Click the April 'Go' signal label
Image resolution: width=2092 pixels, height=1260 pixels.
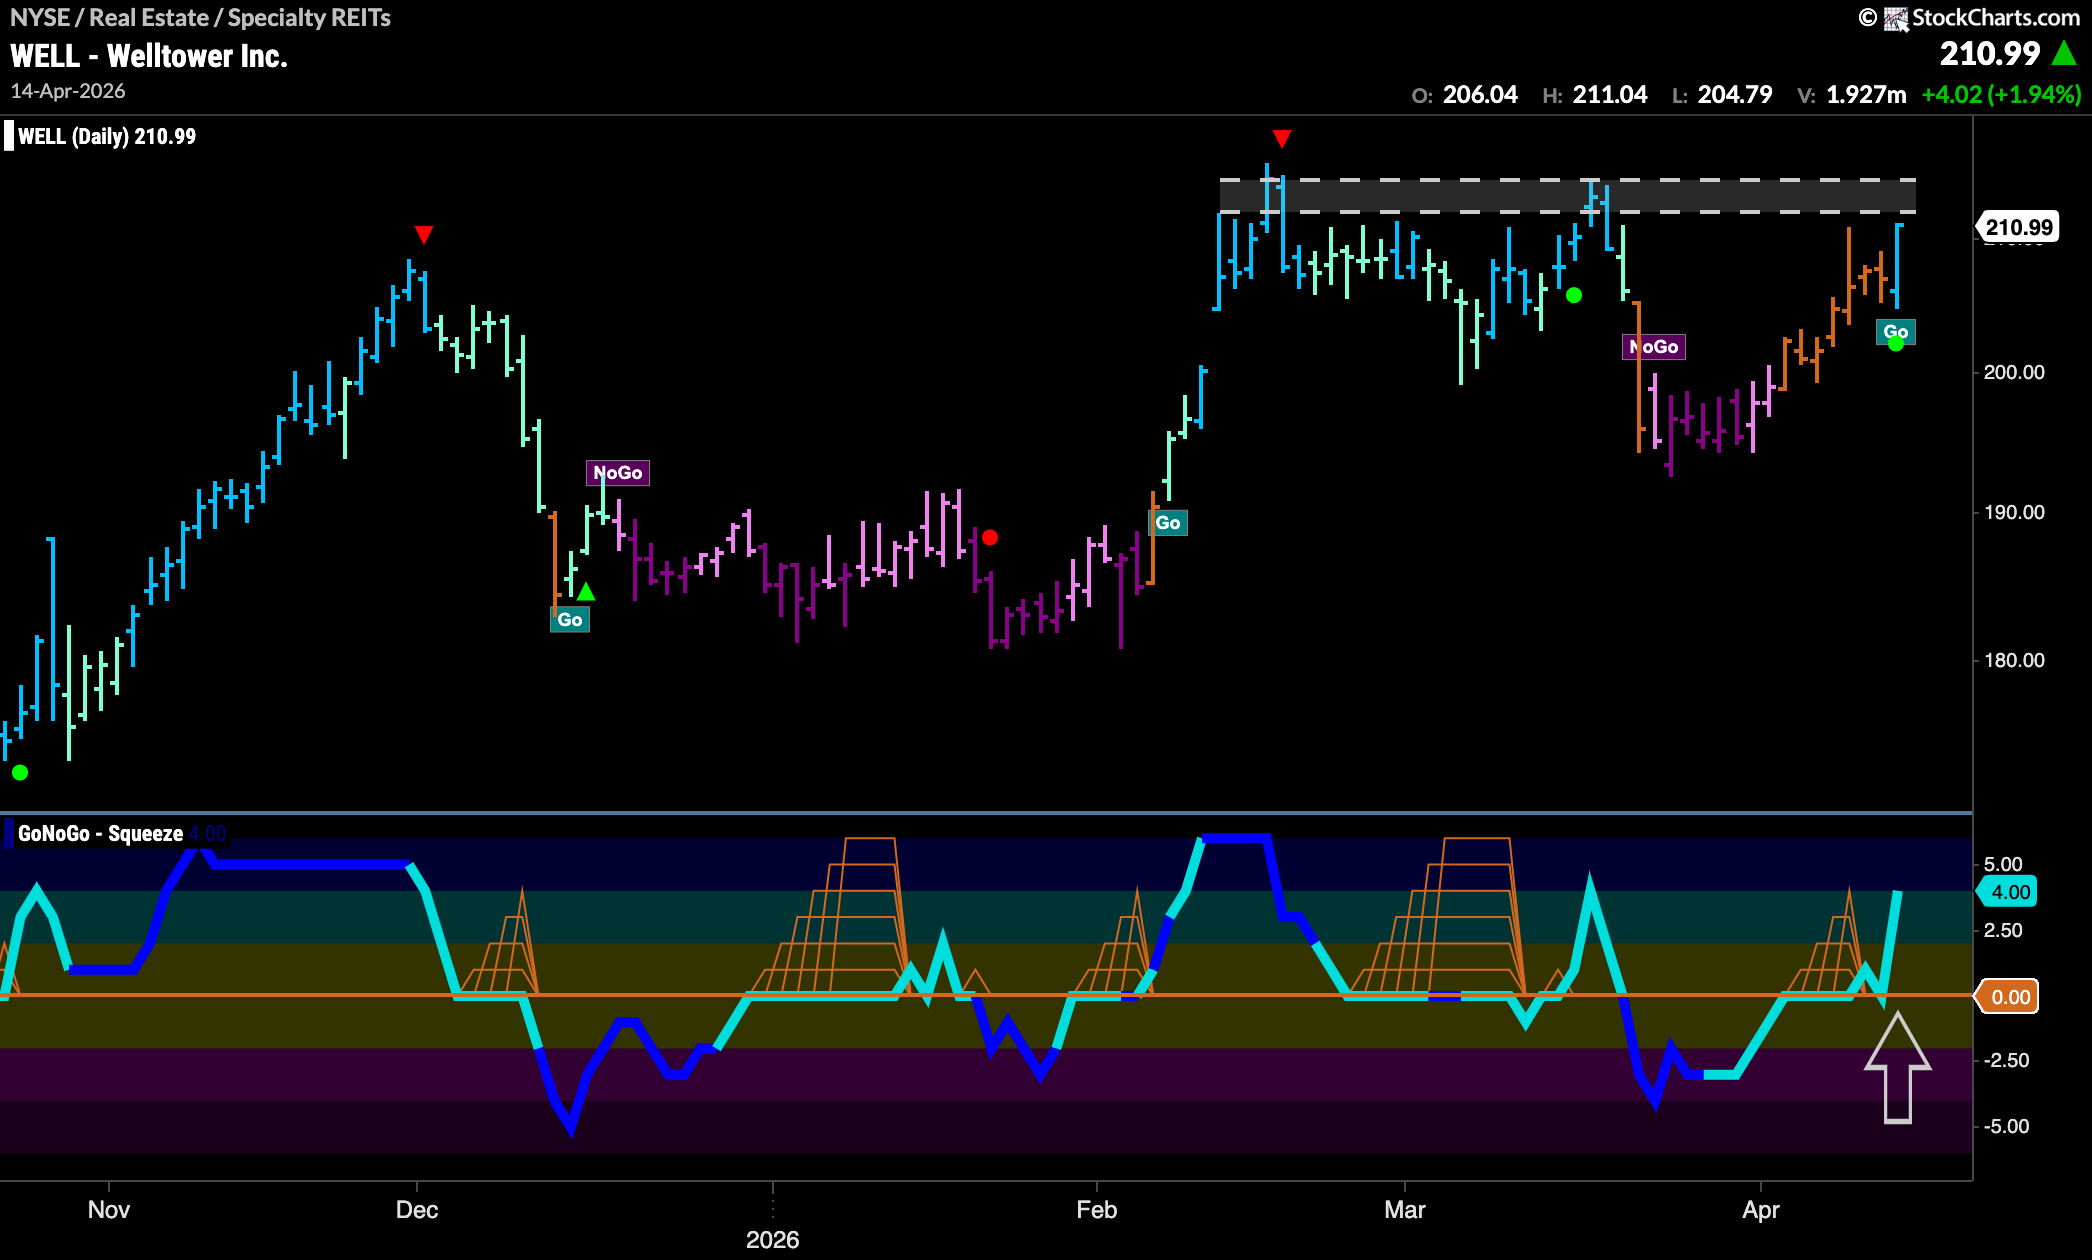(x=1896, y=332)
